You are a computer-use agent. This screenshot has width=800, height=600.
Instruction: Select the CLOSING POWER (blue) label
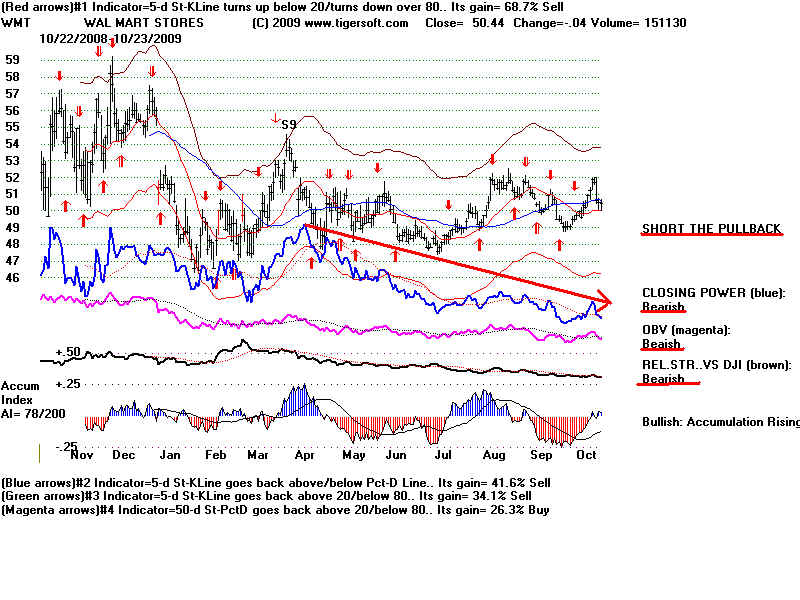click(714, 293)
